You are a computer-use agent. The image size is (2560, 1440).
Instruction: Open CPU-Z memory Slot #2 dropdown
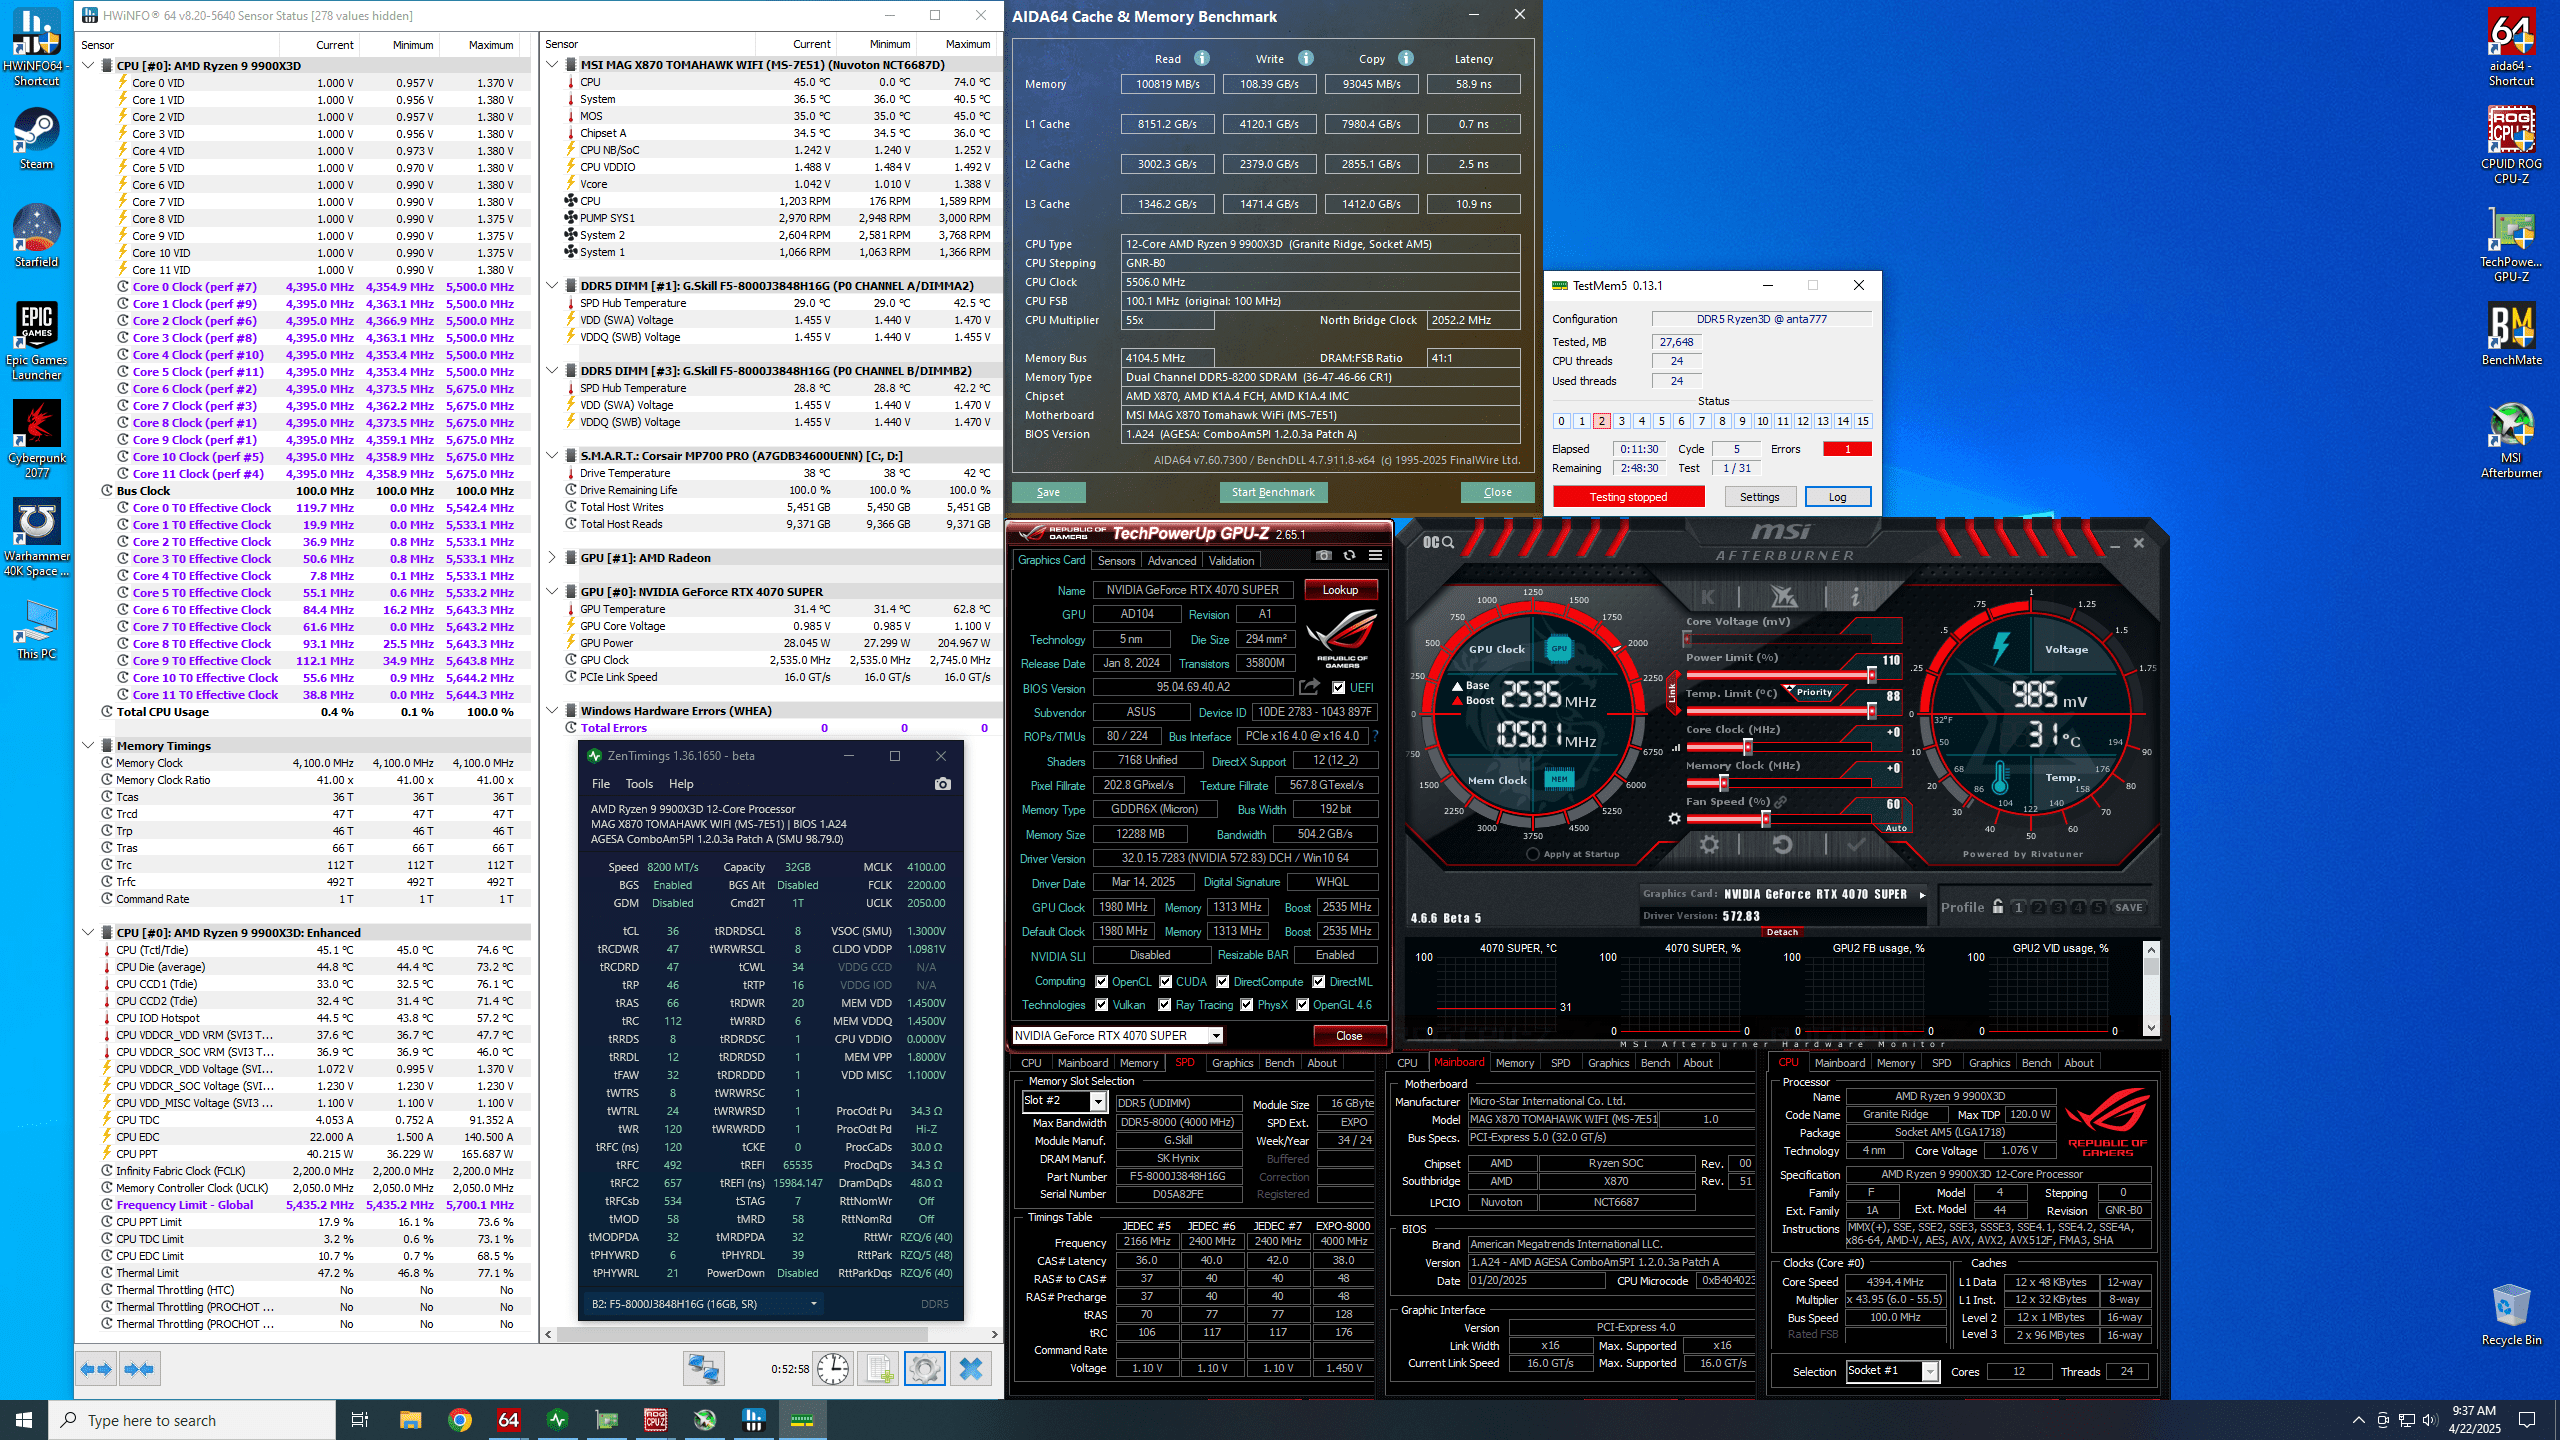(x=1098, y=1102)
